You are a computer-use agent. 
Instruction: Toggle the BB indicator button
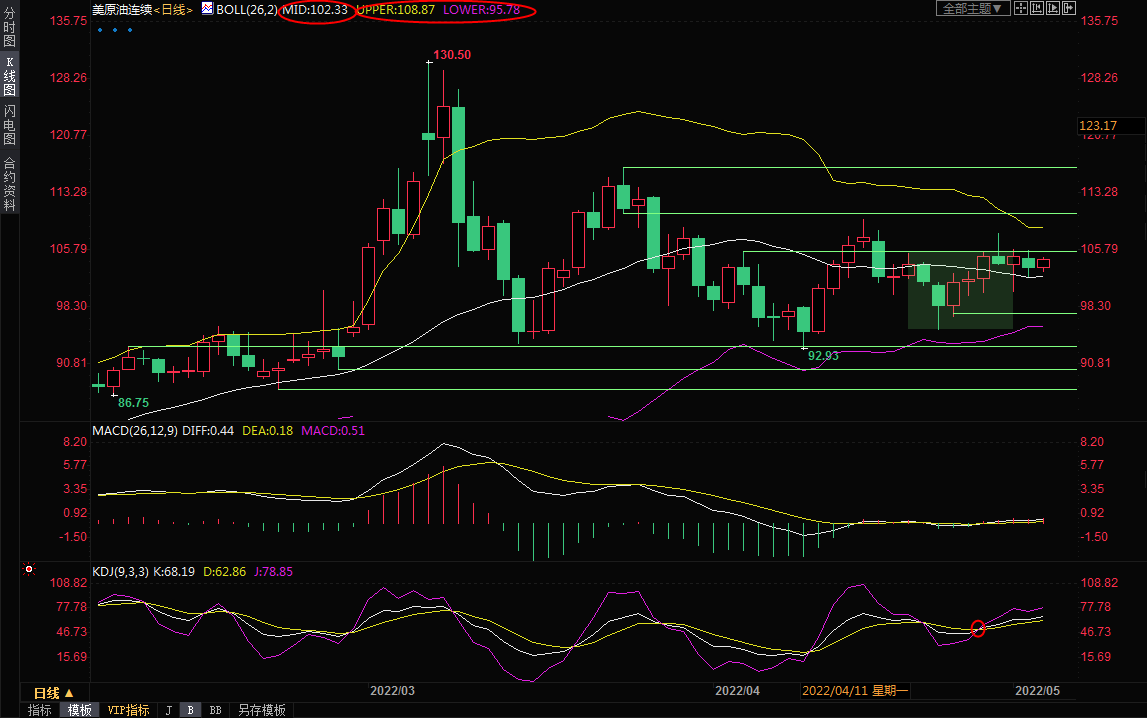point(215,710)
